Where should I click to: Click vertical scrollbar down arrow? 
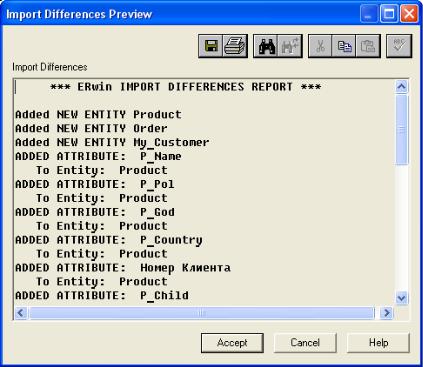point(401,298)
